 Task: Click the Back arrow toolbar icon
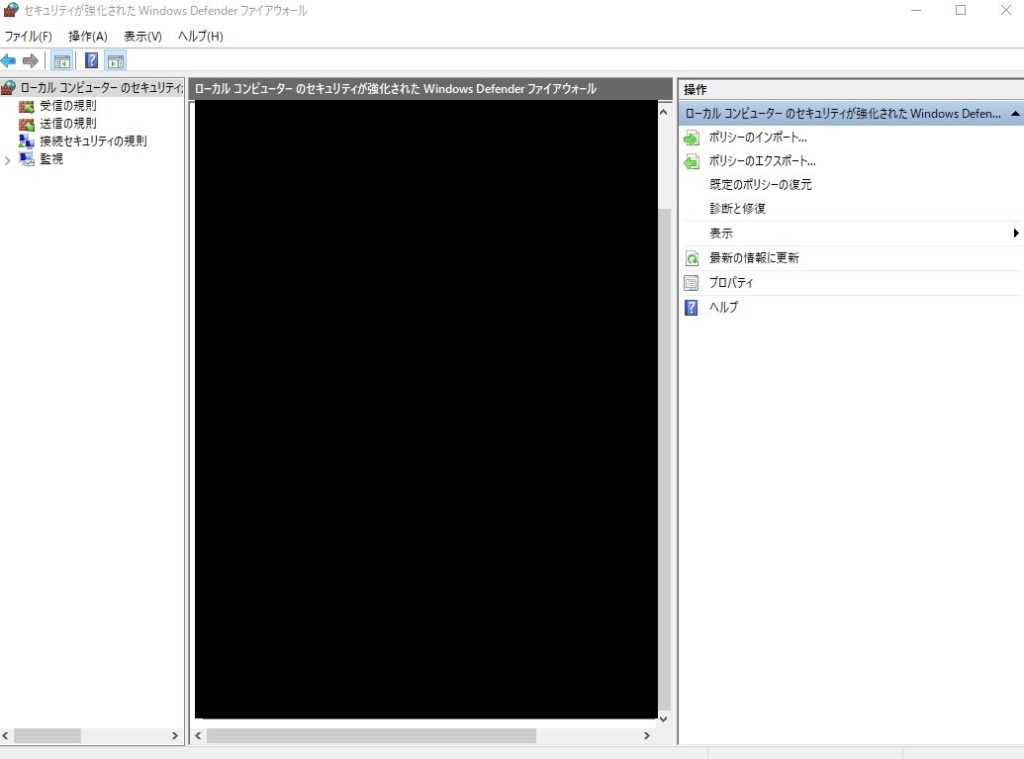click(8, 61)
